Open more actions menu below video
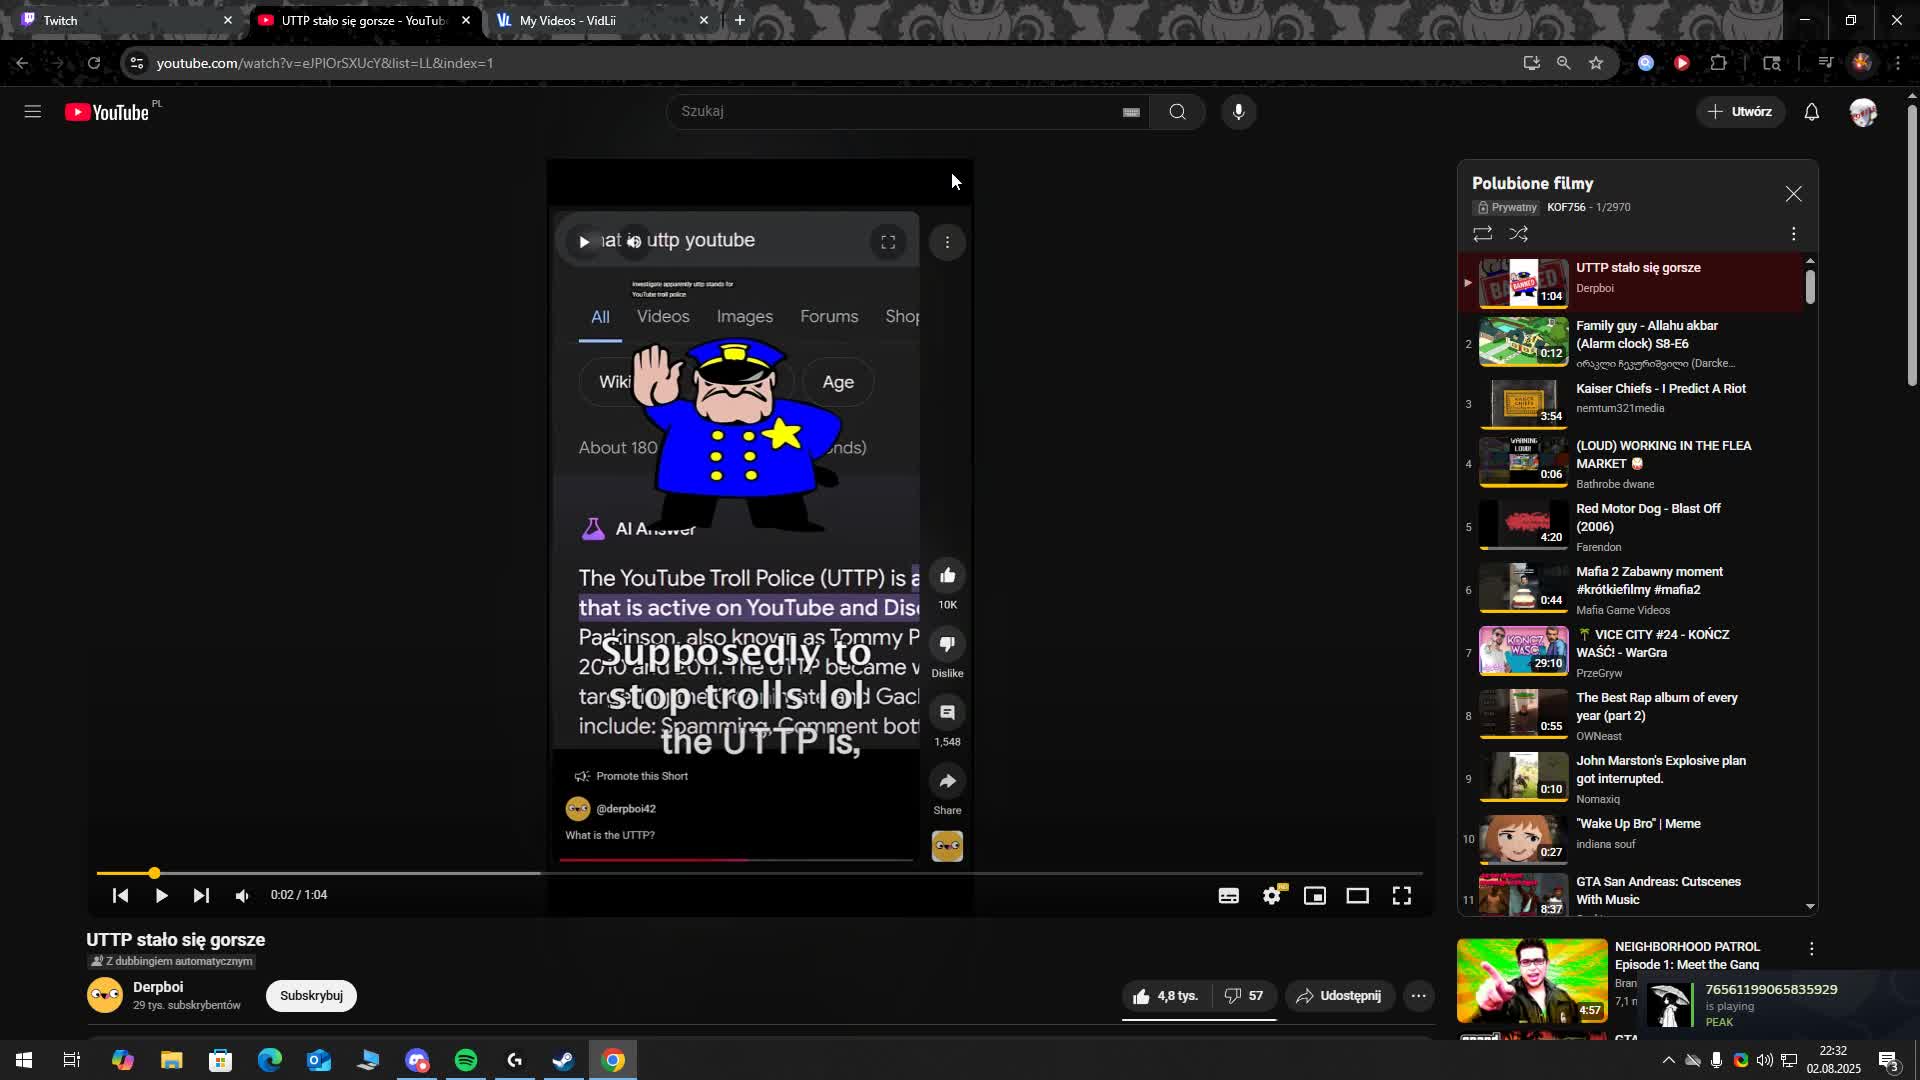This screenshot has height=1080, width=1920. pos(1418,996)
